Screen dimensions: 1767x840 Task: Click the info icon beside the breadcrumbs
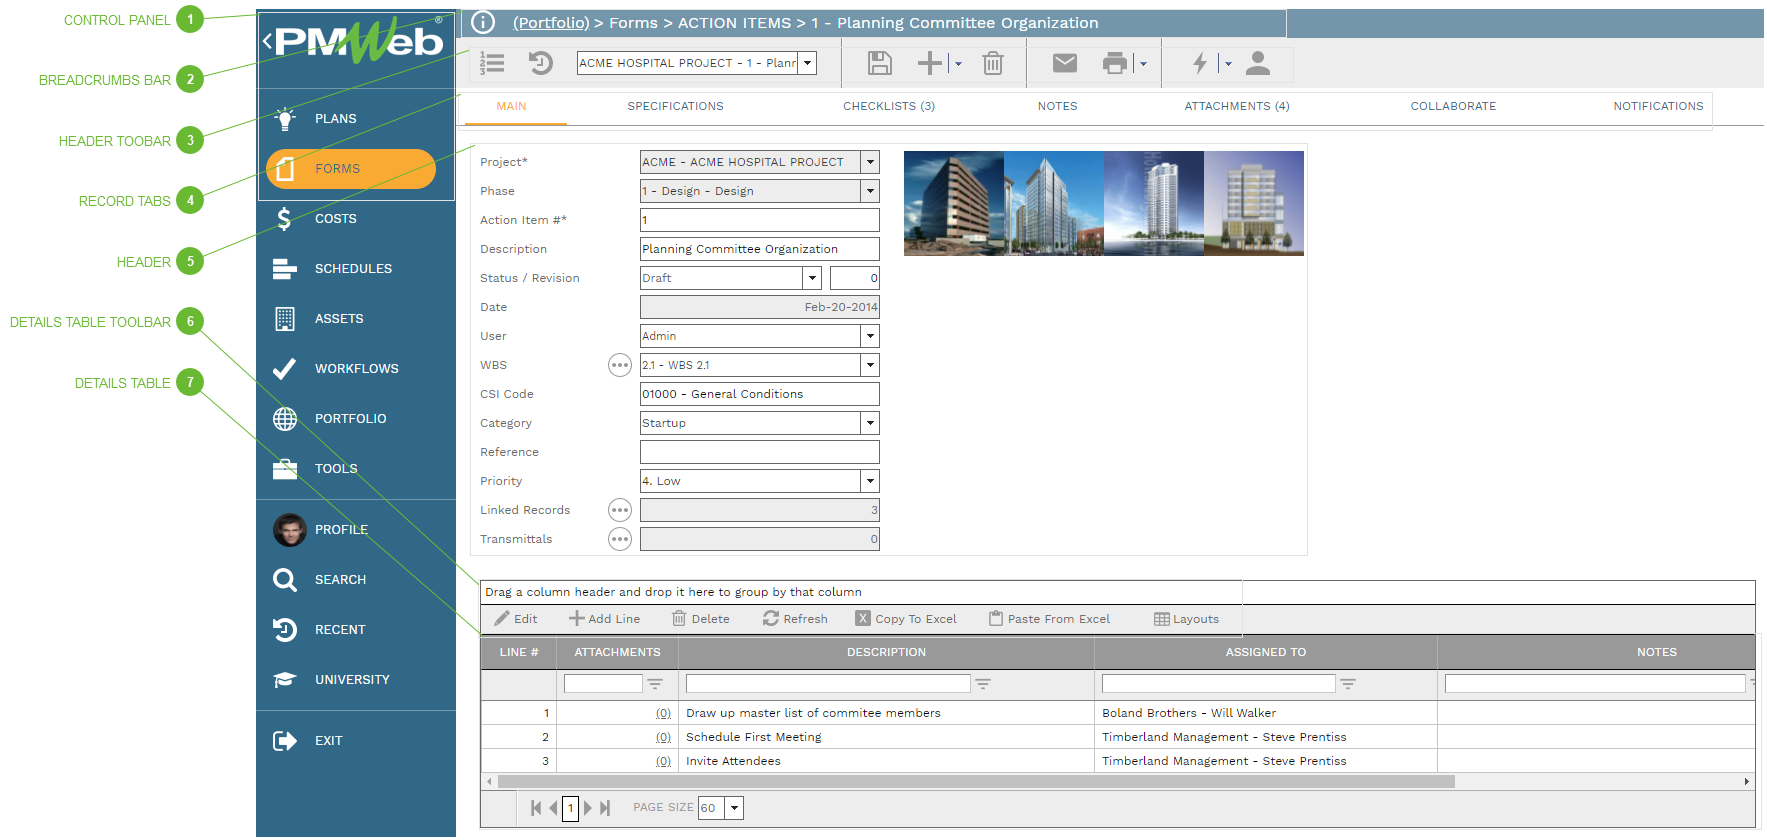[483, 22]
